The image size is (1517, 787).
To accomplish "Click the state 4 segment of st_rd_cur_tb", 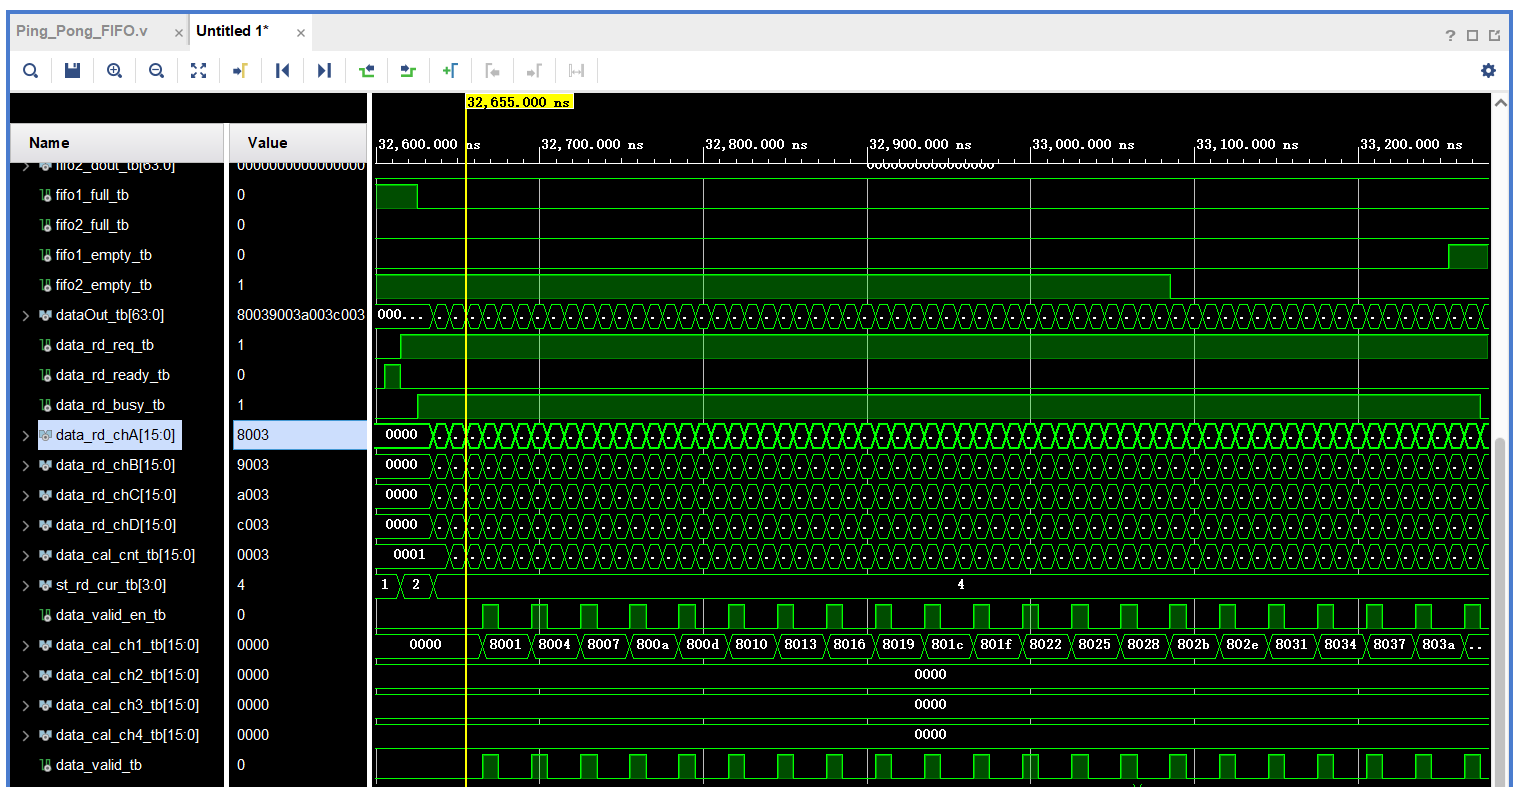I will click(x=961, y=585).
